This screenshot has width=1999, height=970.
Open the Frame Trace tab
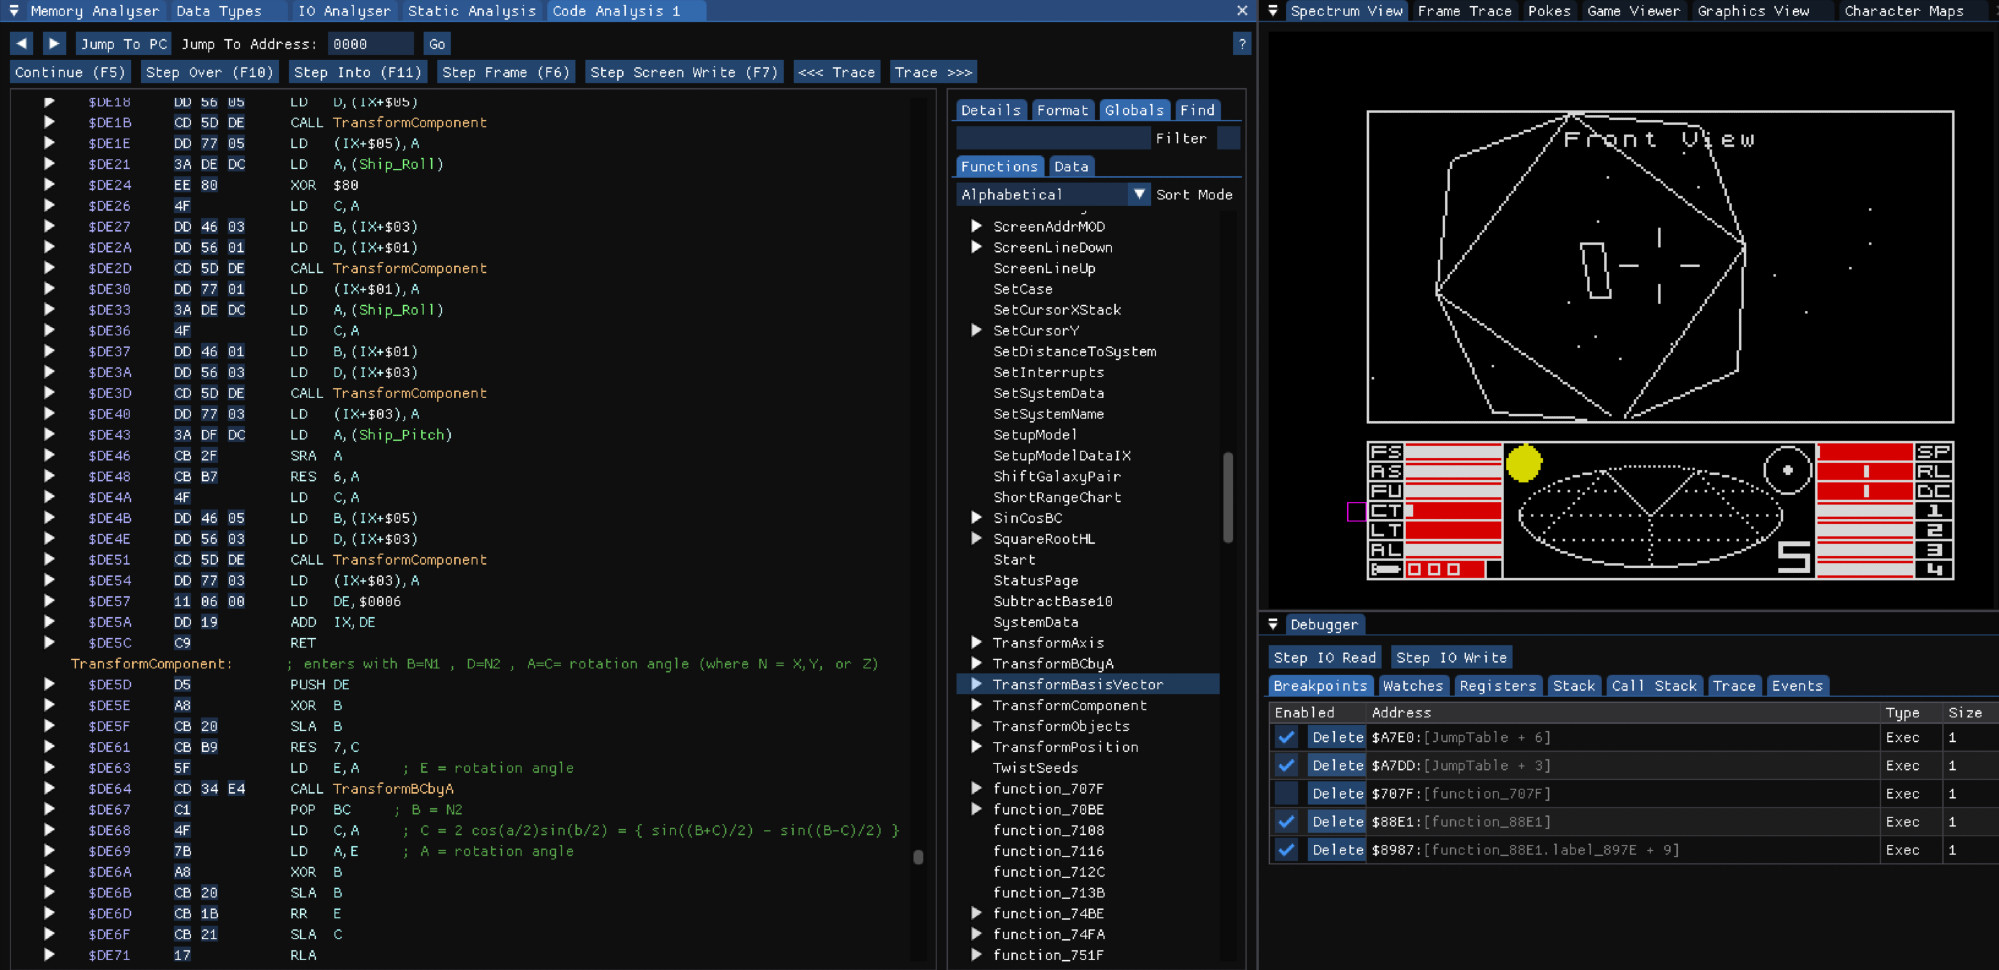point(1464,11)
